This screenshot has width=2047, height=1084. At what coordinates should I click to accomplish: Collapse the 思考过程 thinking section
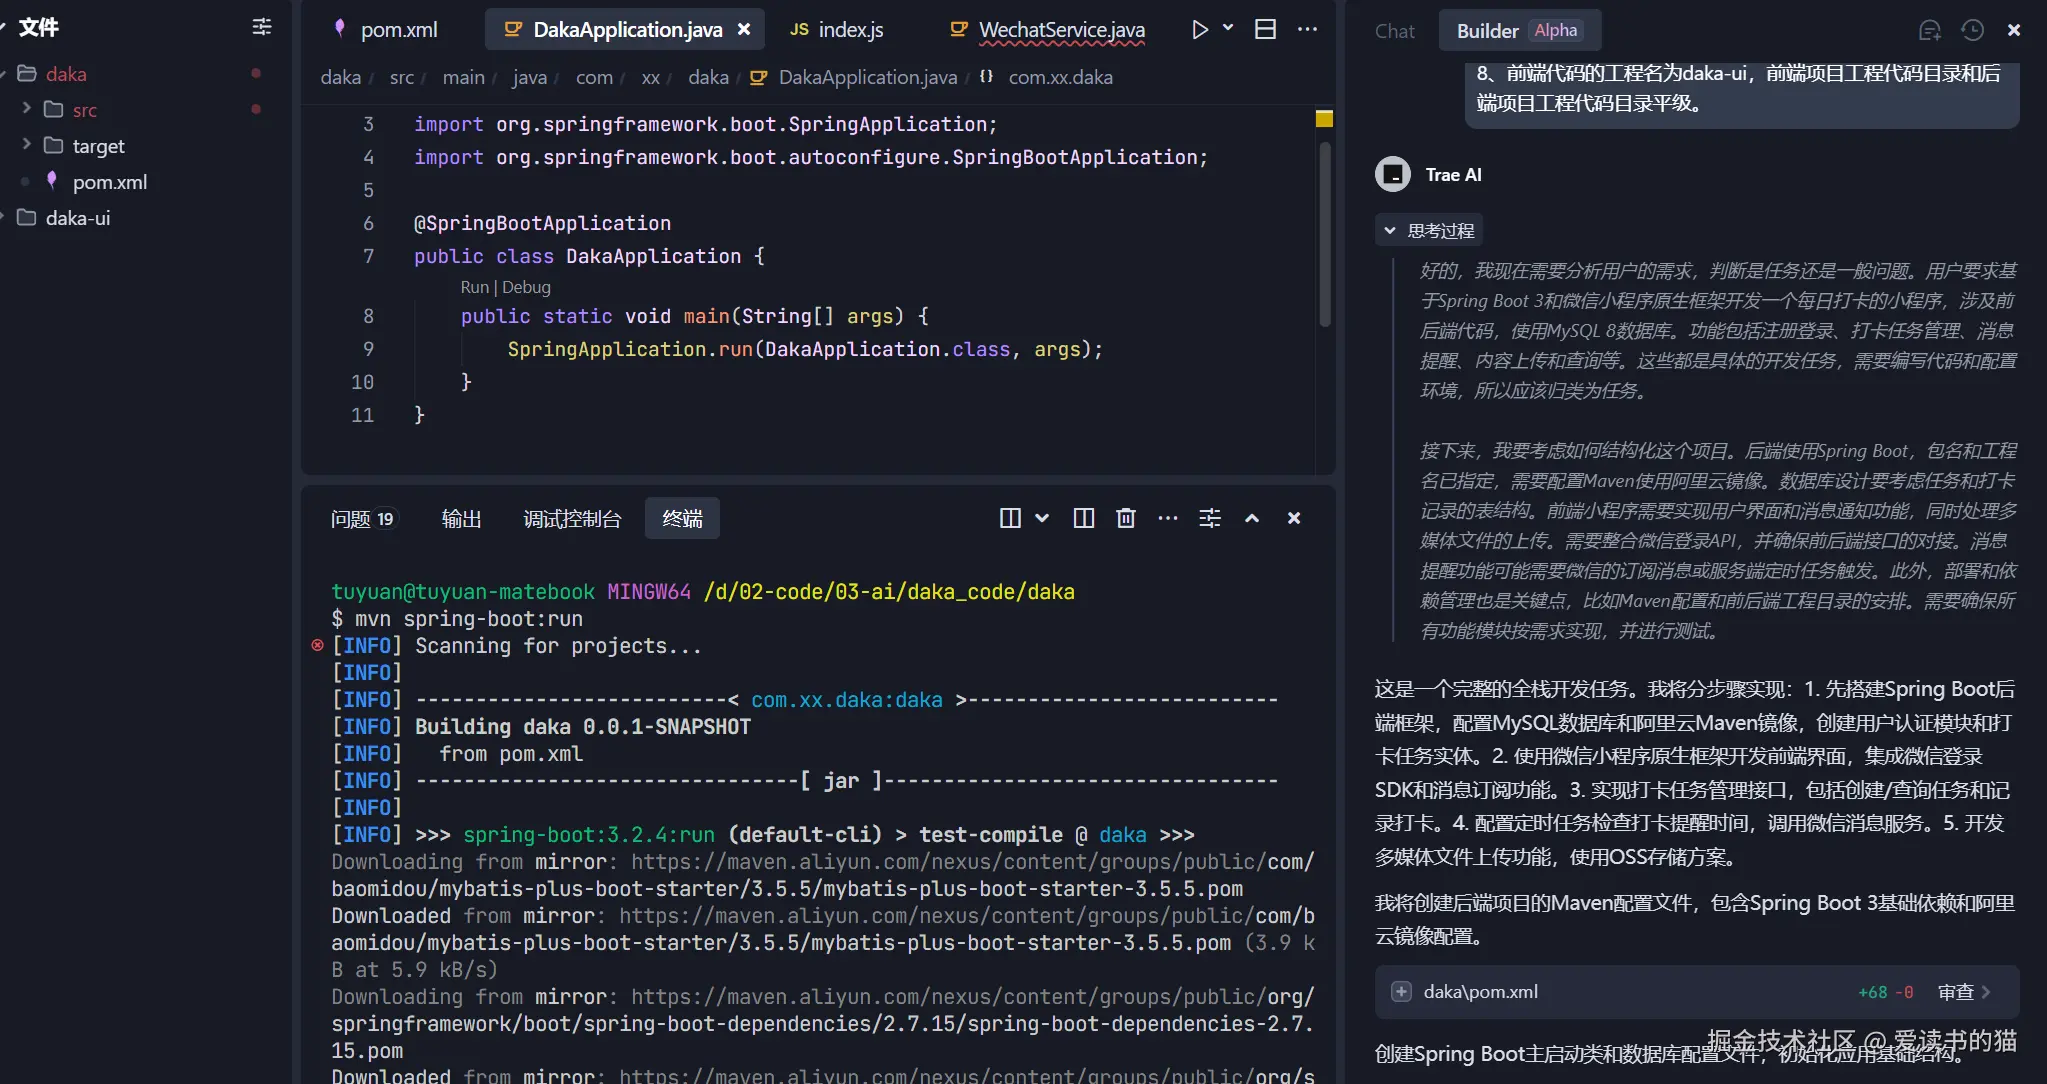click(x=1429, y=231)
